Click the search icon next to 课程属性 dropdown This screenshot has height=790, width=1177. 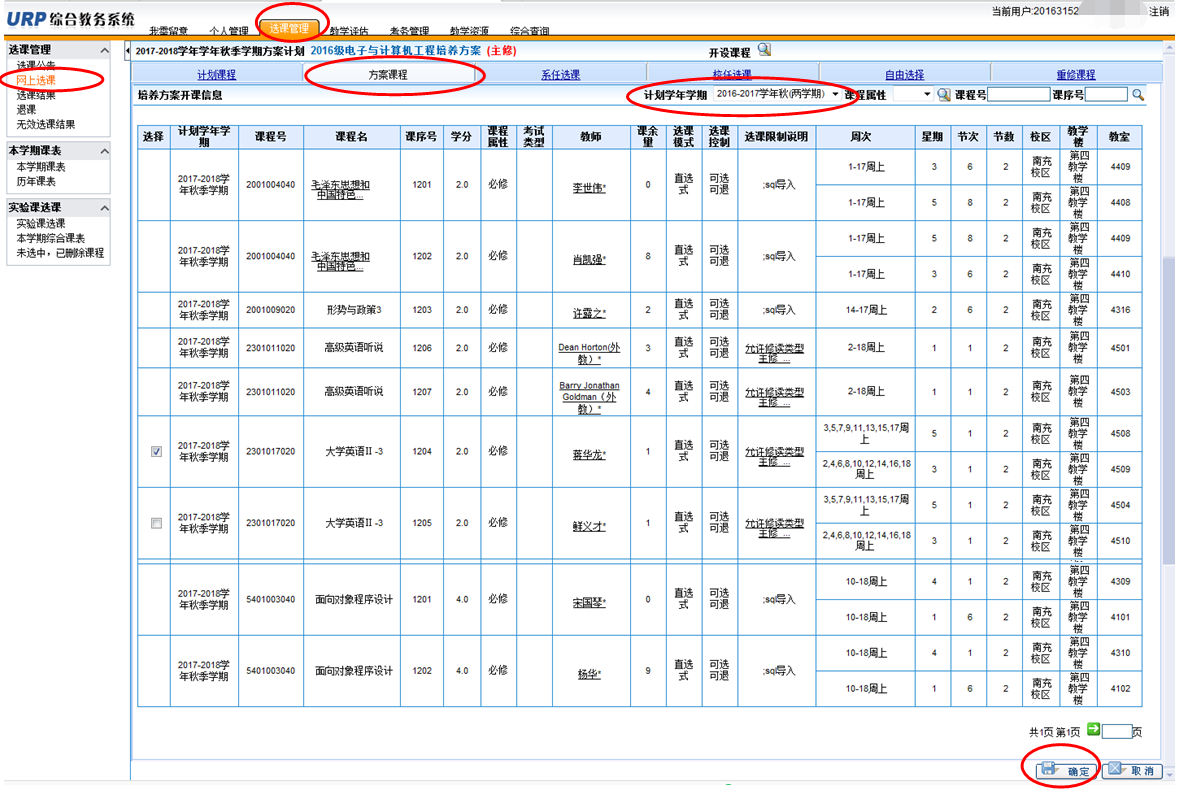click(944, 95)
